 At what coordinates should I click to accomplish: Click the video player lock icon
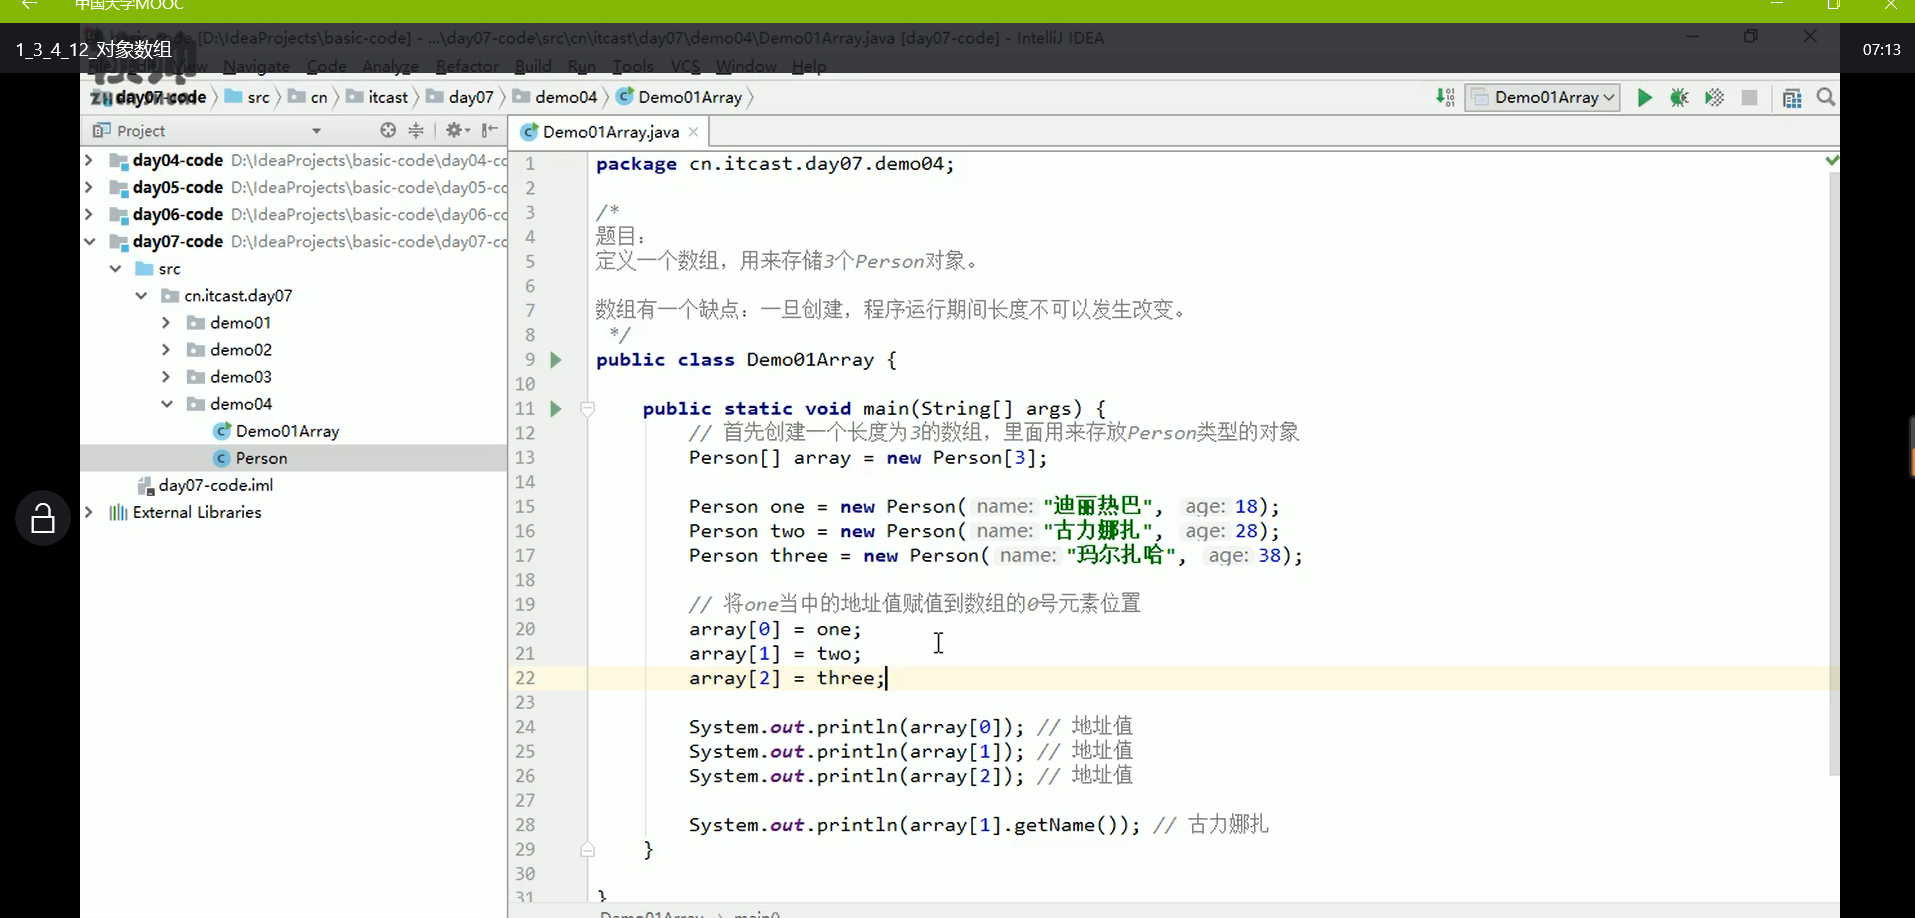[42, 518]
